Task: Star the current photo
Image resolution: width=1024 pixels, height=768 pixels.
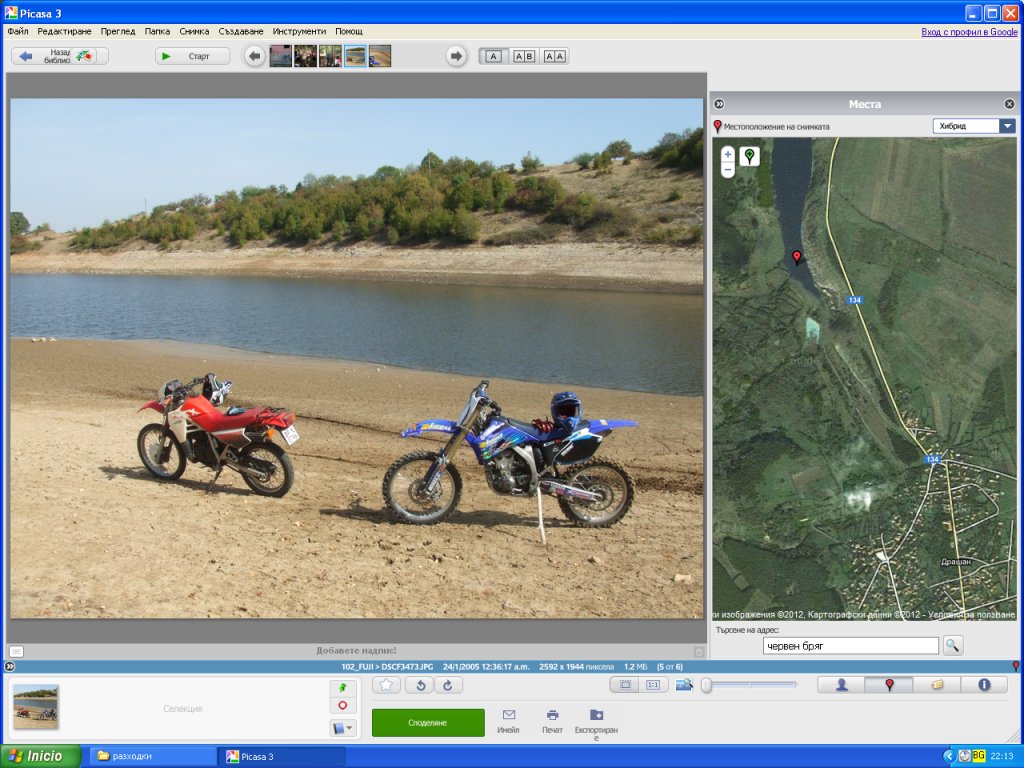Action: [386, 685]
